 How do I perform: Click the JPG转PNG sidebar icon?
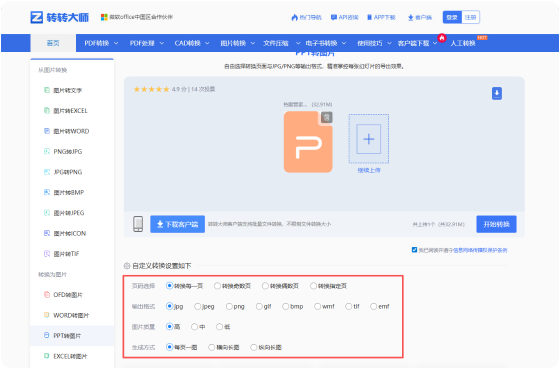pos(47,172)
